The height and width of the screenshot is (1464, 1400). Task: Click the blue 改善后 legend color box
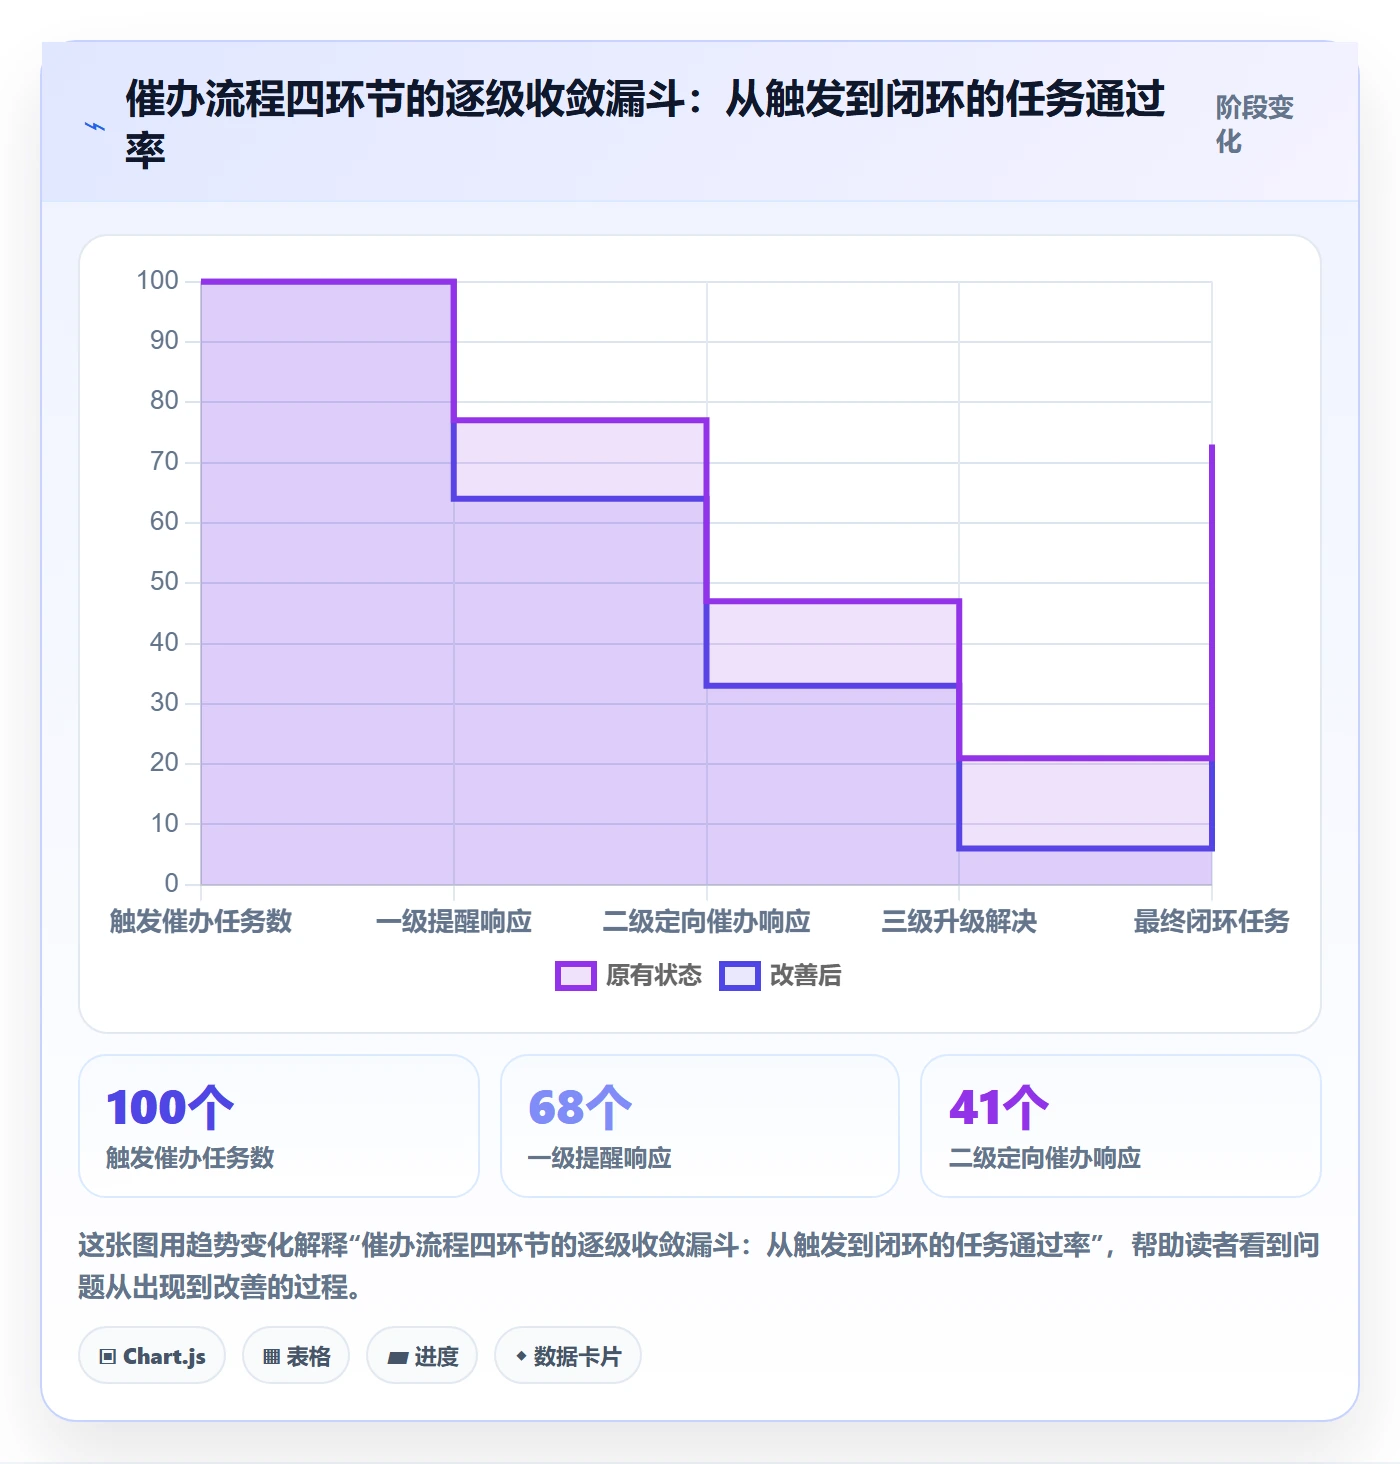pos(740,976)
